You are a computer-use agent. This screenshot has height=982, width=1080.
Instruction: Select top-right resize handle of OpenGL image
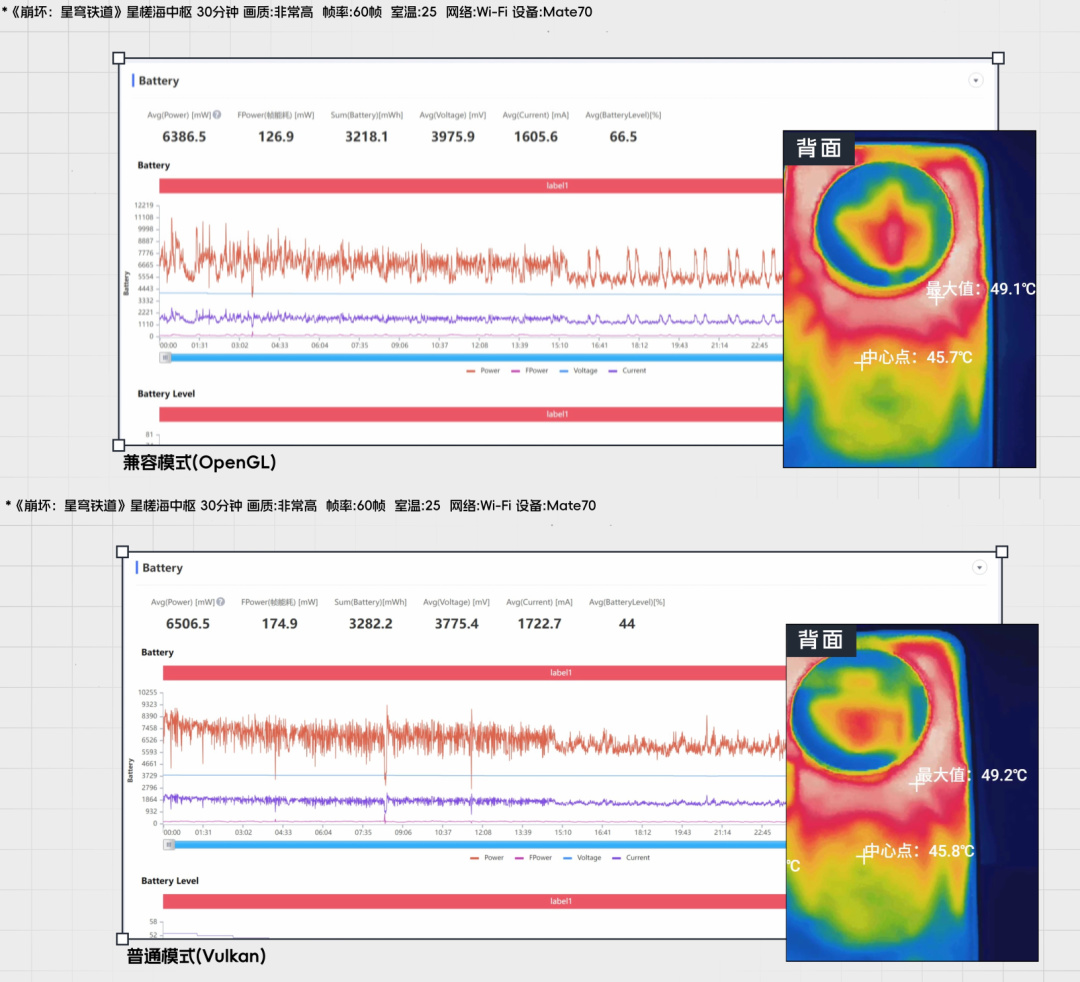pyautogui.click(x=998, y=58)
